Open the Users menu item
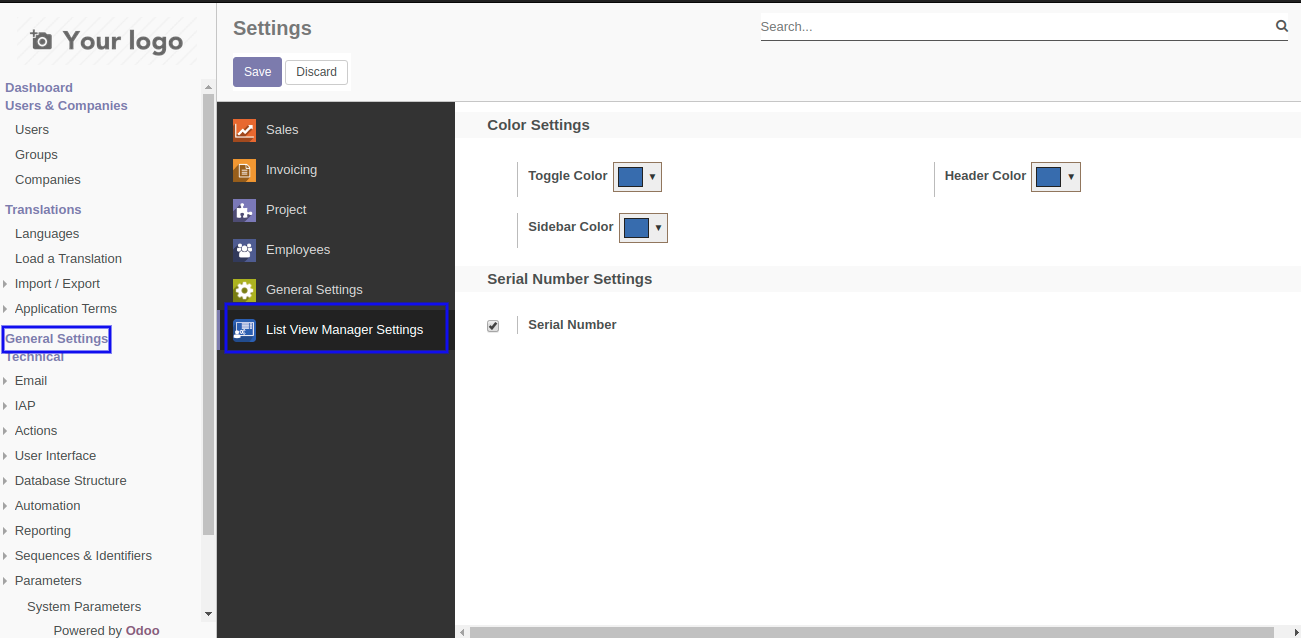Viewport: 1301px width, 638px height. click(32, 130)
